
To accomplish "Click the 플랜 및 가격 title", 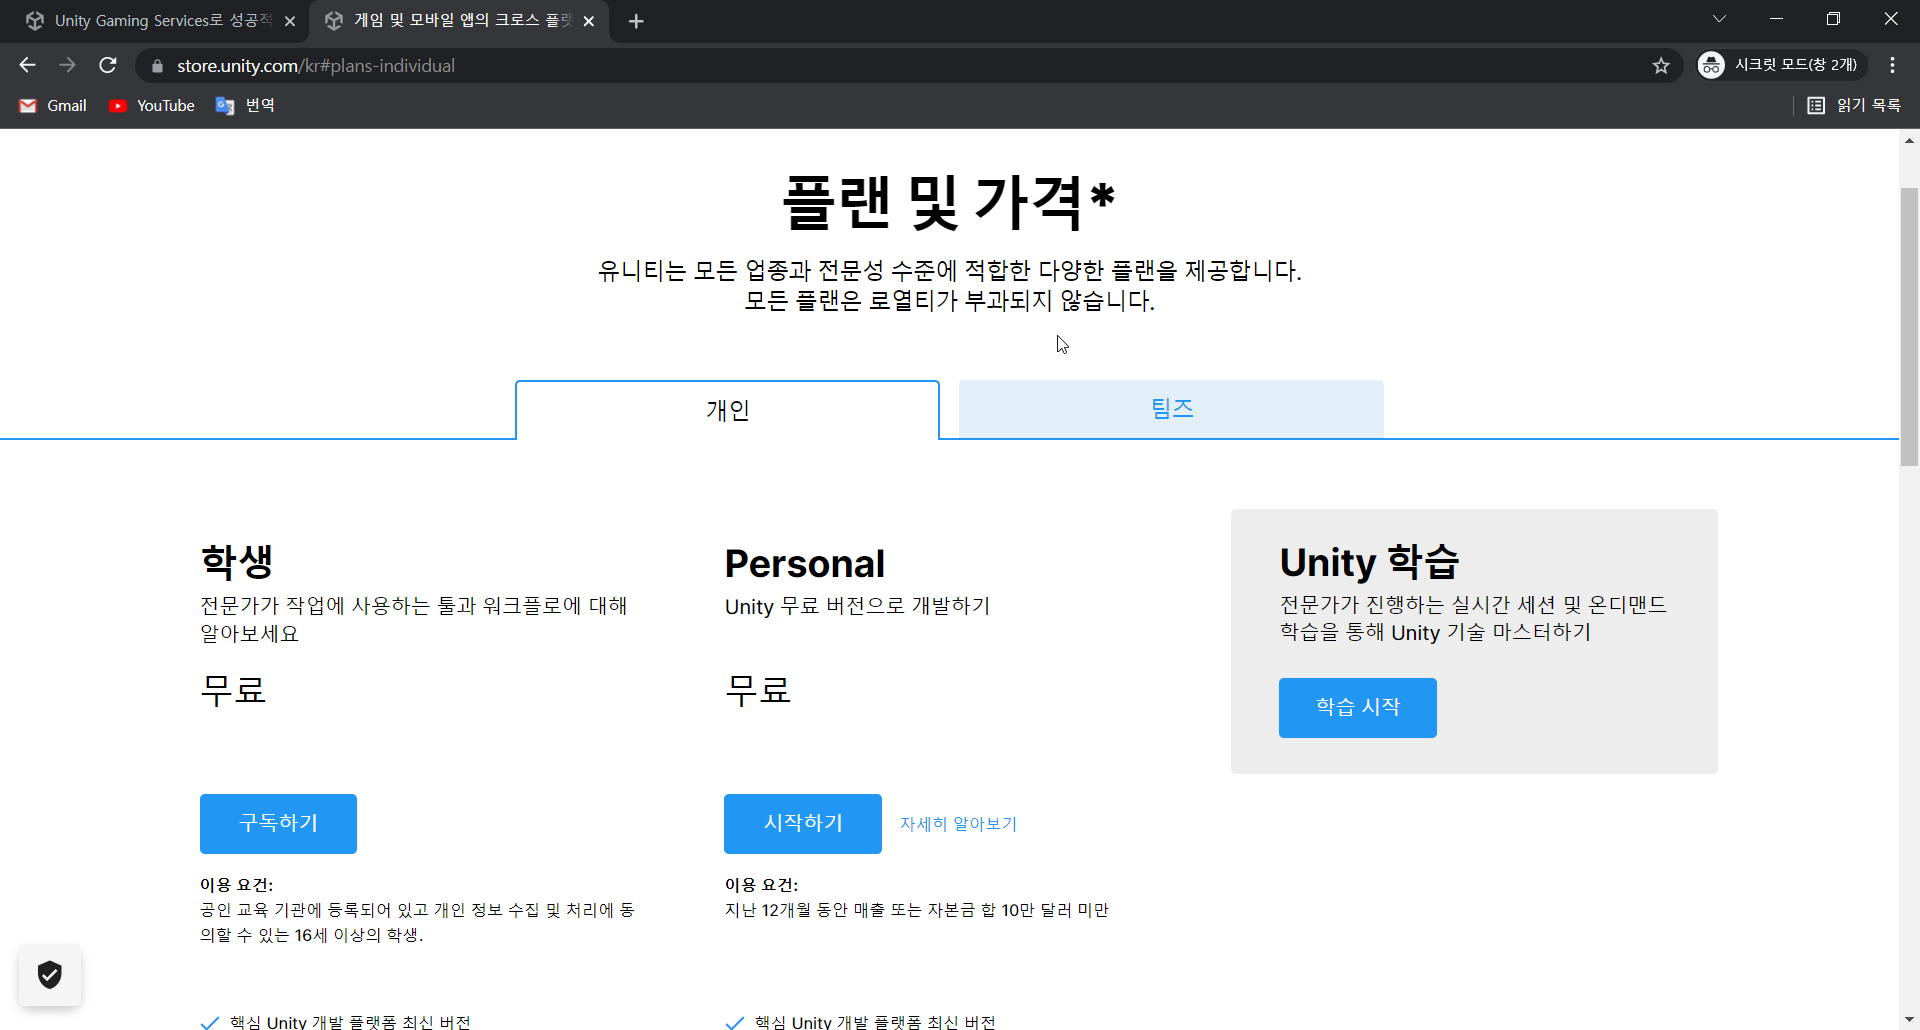I will pyautogui.click(x=948, y=201).
